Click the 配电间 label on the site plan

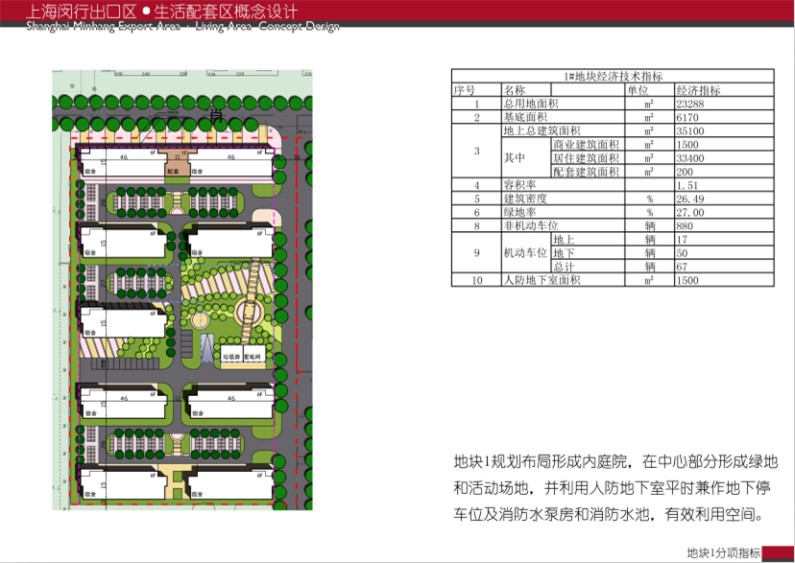254,356
